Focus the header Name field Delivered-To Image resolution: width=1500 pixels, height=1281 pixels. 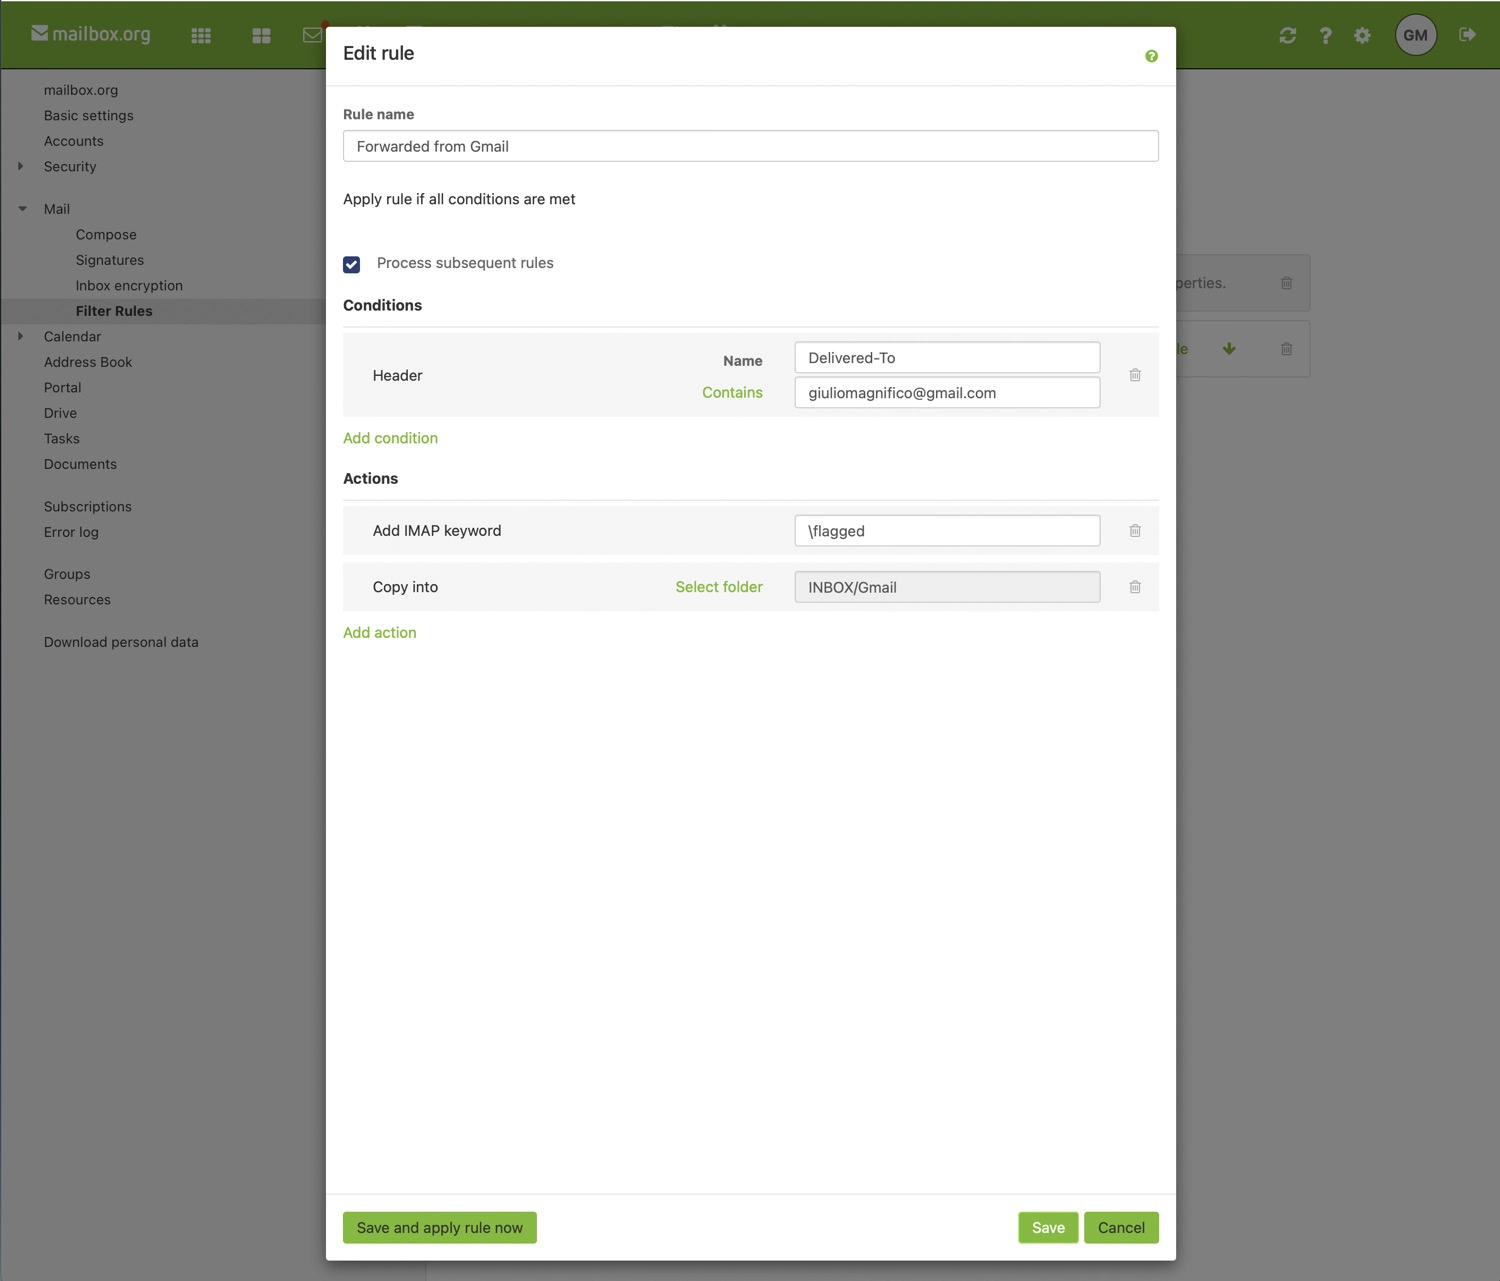947,358
